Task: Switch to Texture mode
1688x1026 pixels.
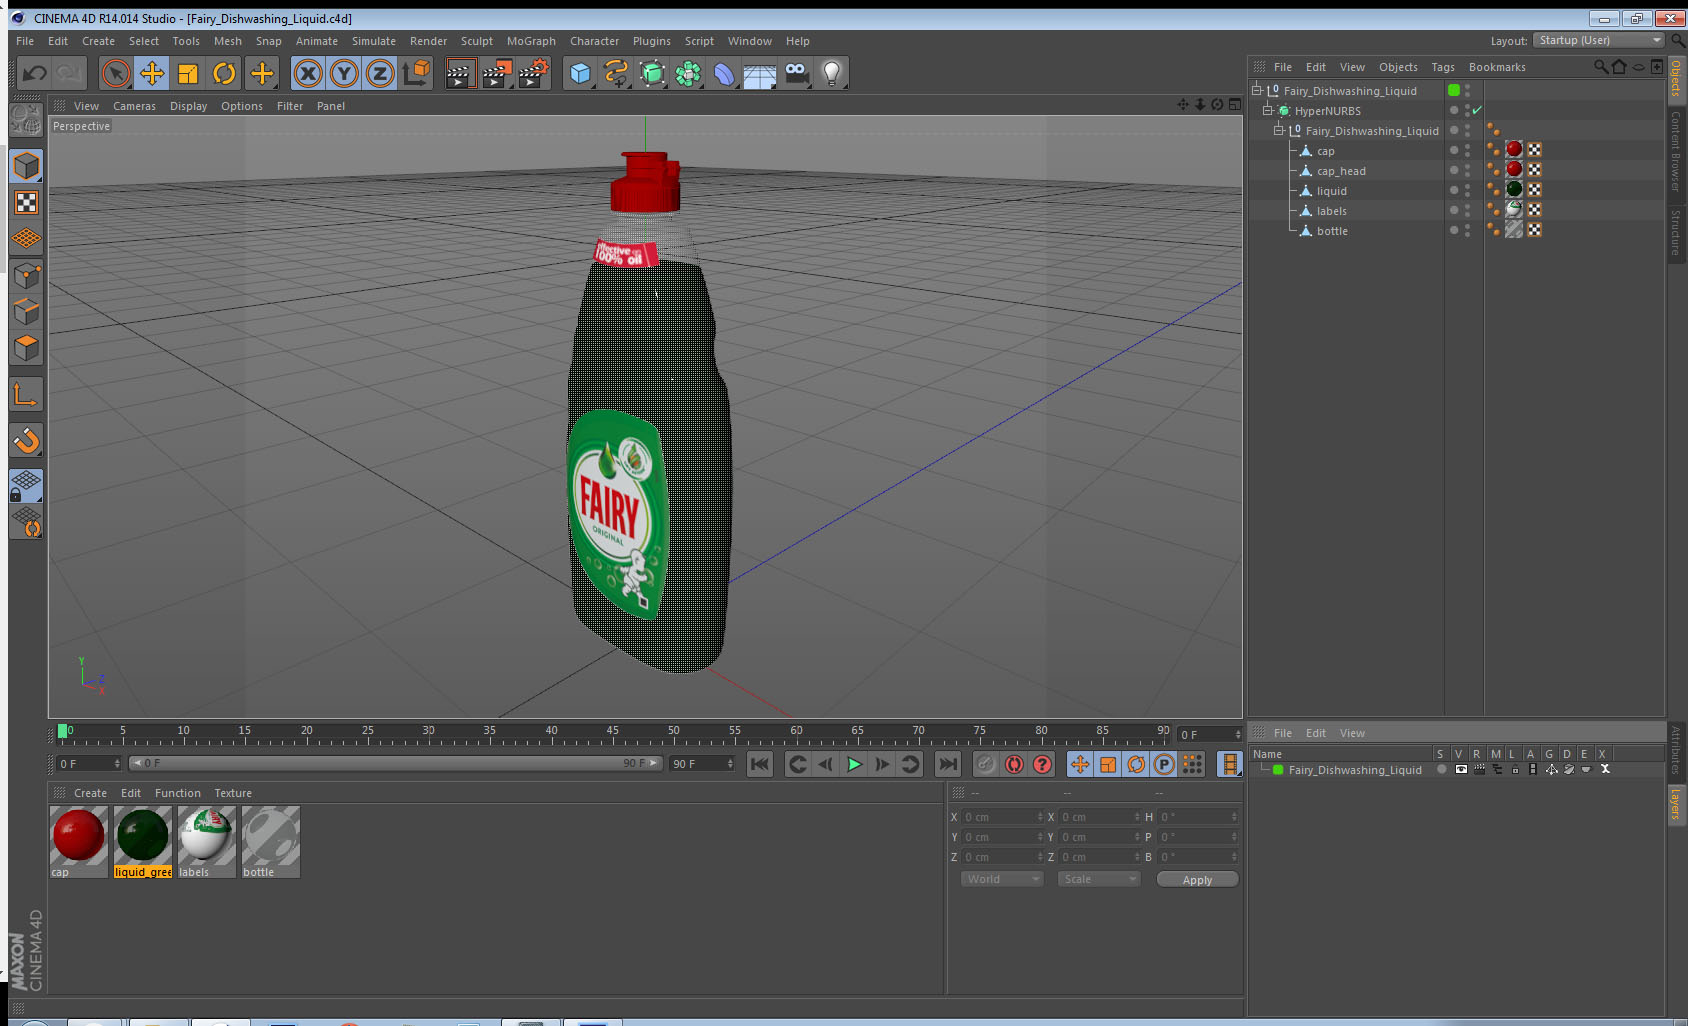Action: click(26, 203)
